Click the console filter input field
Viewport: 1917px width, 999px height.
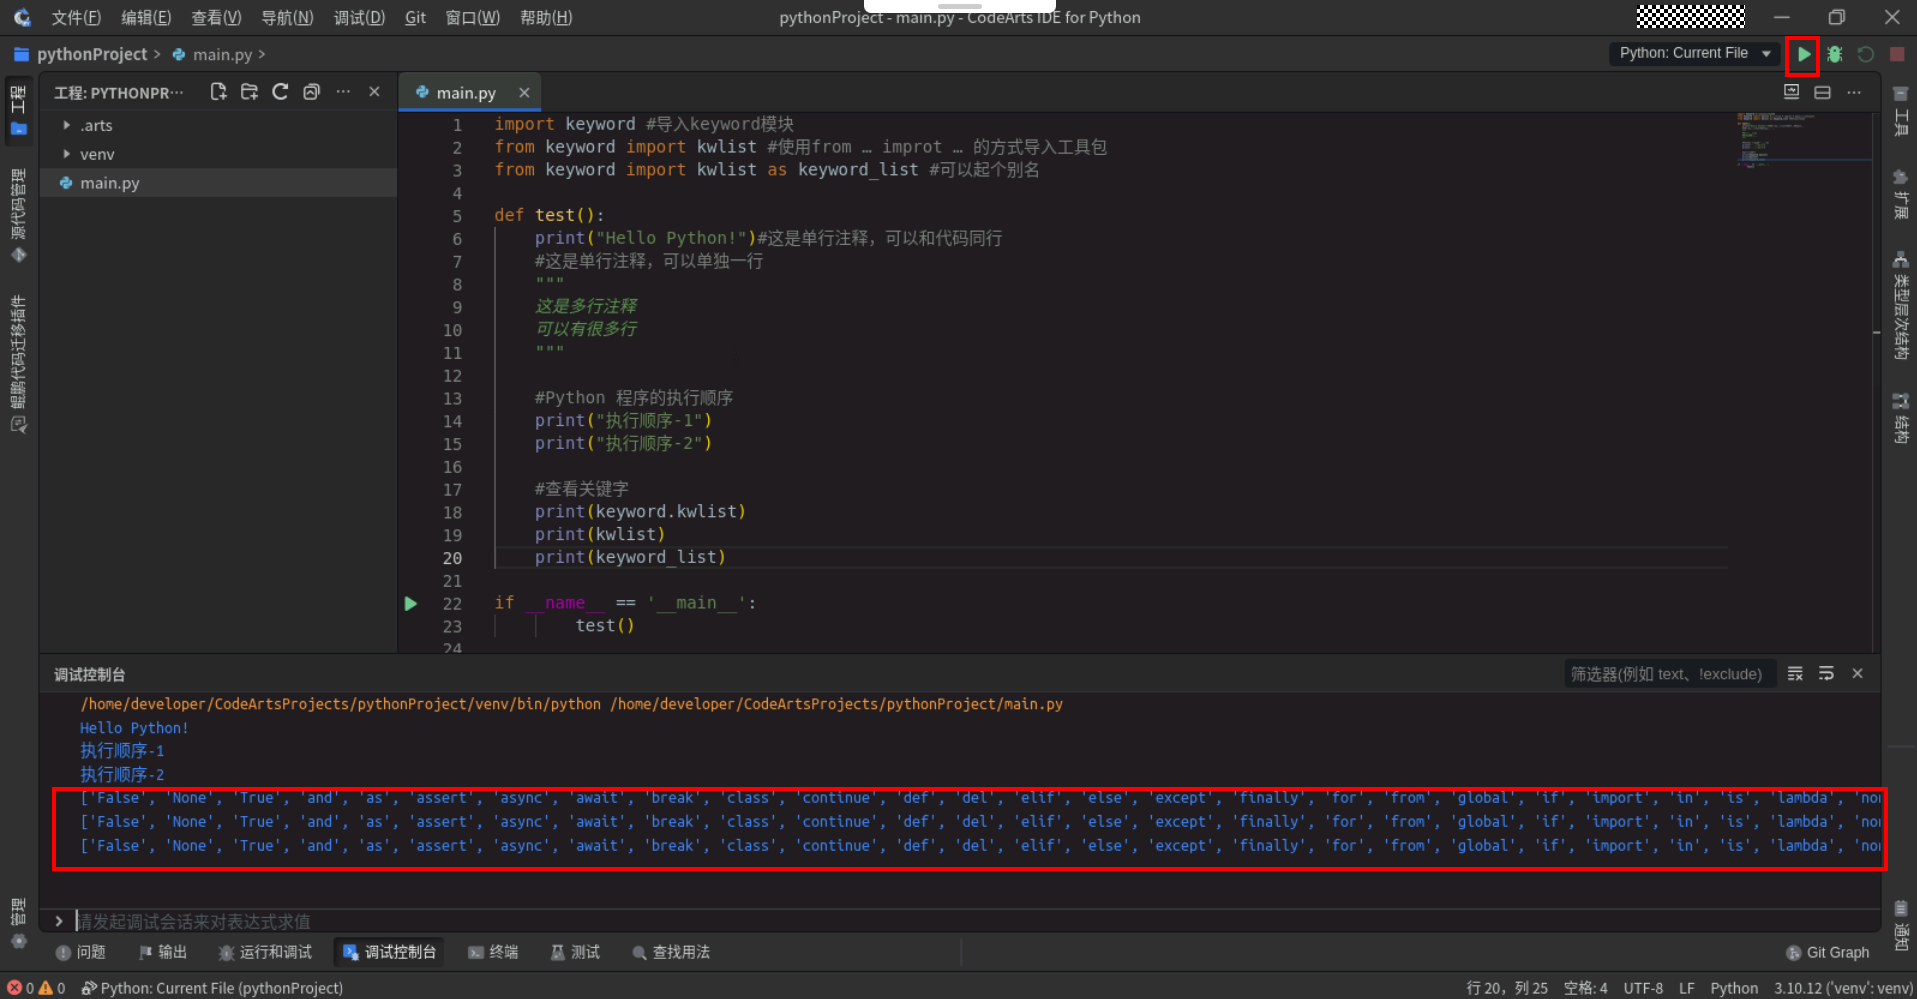[1669, 674]
